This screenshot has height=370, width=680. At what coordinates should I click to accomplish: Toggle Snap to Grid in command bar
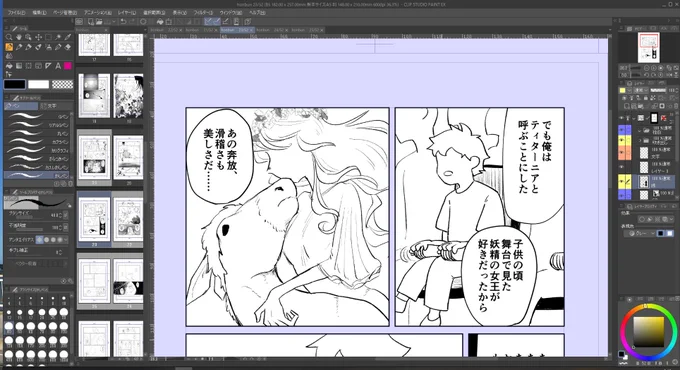[x=226, y=21]
